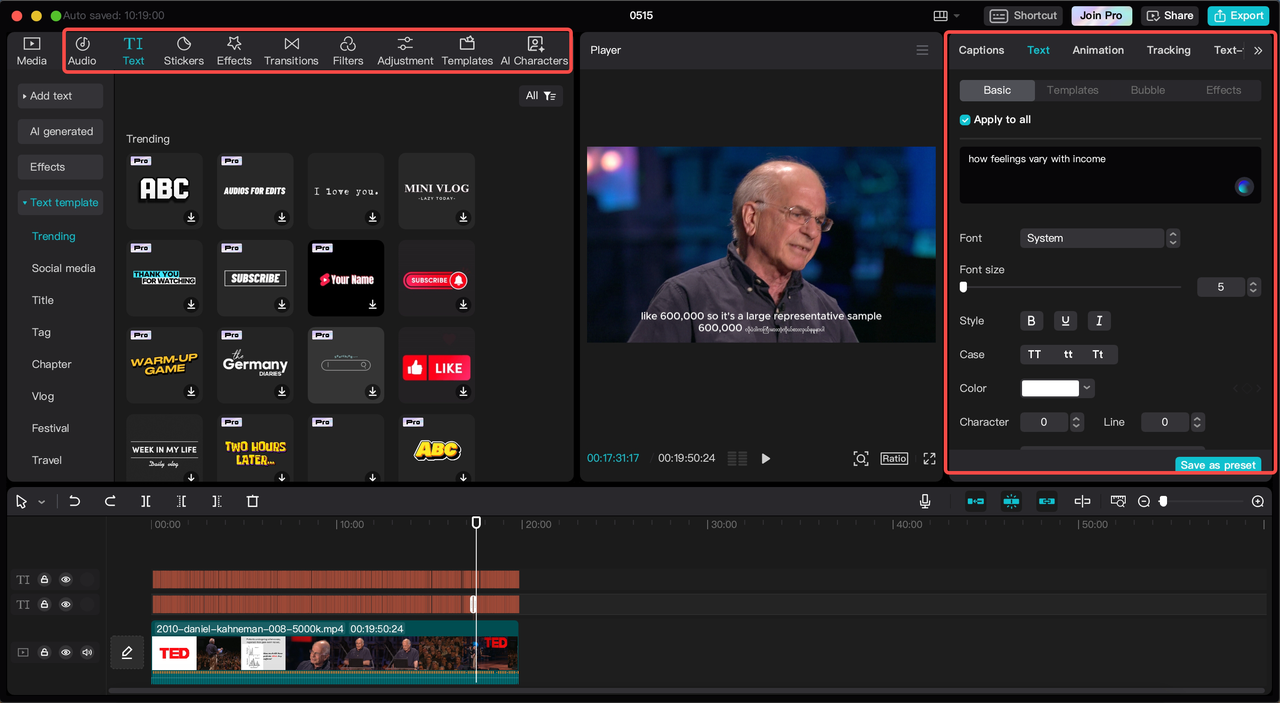Screen dimensions: 1280x703
Task: Open the Shortcut button
Action: [x=1024, y=16]
